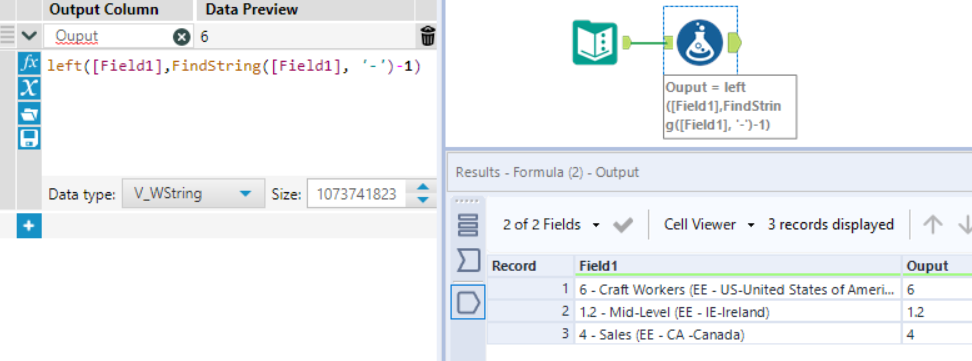Select Ouput cell with value 4
The image size is (972, 361).
[937, 334]
